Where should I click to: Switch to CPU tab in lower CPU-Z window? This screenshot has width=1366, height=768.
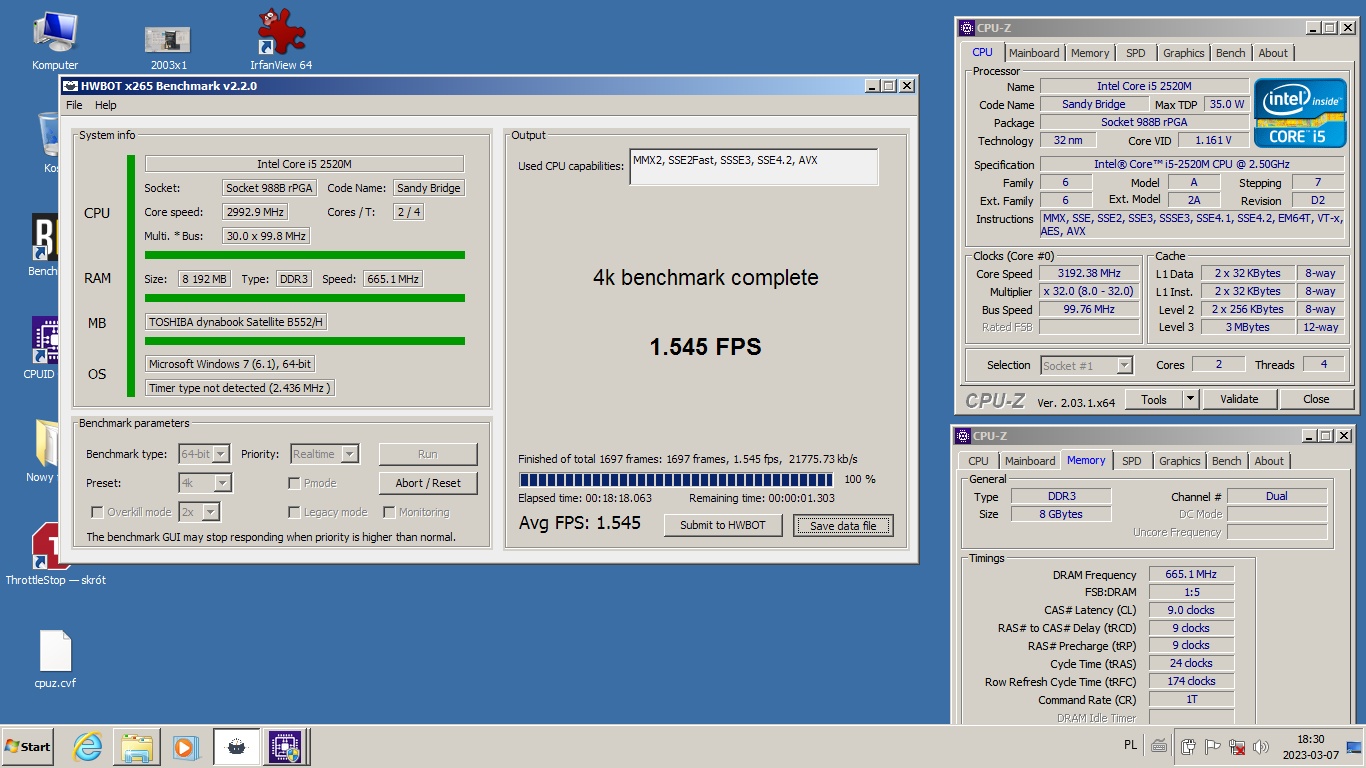978,461
